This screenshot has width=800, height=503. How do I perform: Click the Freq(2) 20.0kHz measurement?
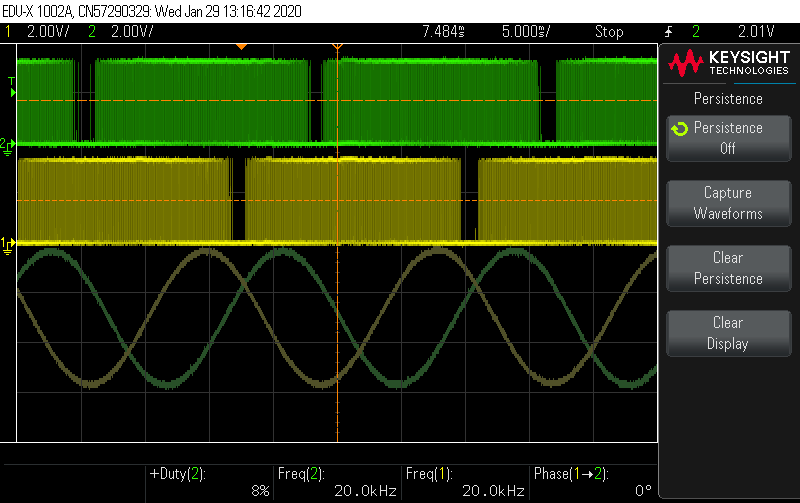point(337,482)
